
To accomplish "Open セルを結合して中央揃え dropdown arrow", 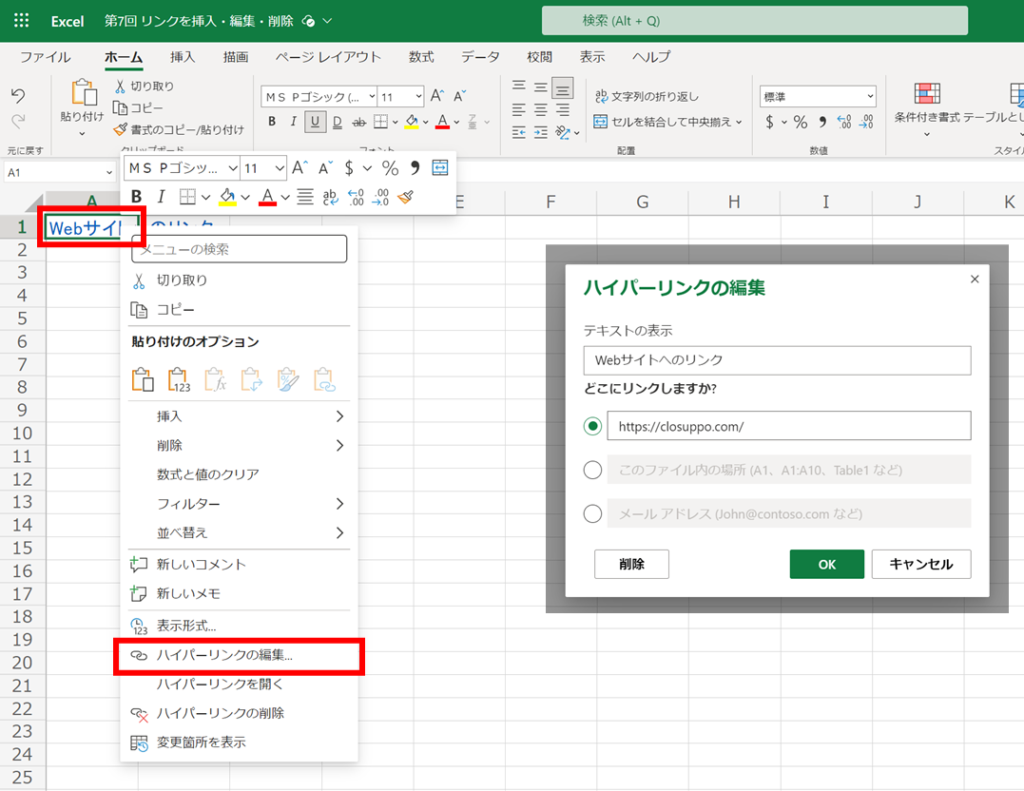I will [739, 121].
